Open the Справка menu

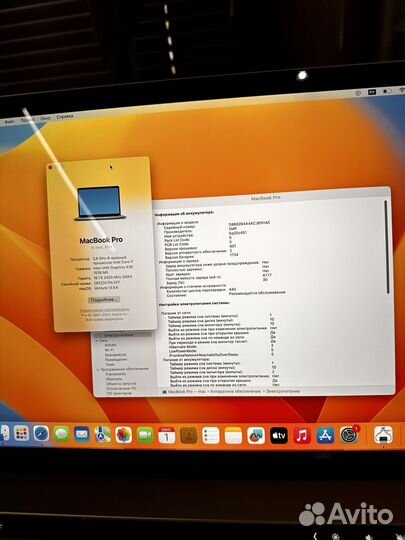(x=65, y=117)
